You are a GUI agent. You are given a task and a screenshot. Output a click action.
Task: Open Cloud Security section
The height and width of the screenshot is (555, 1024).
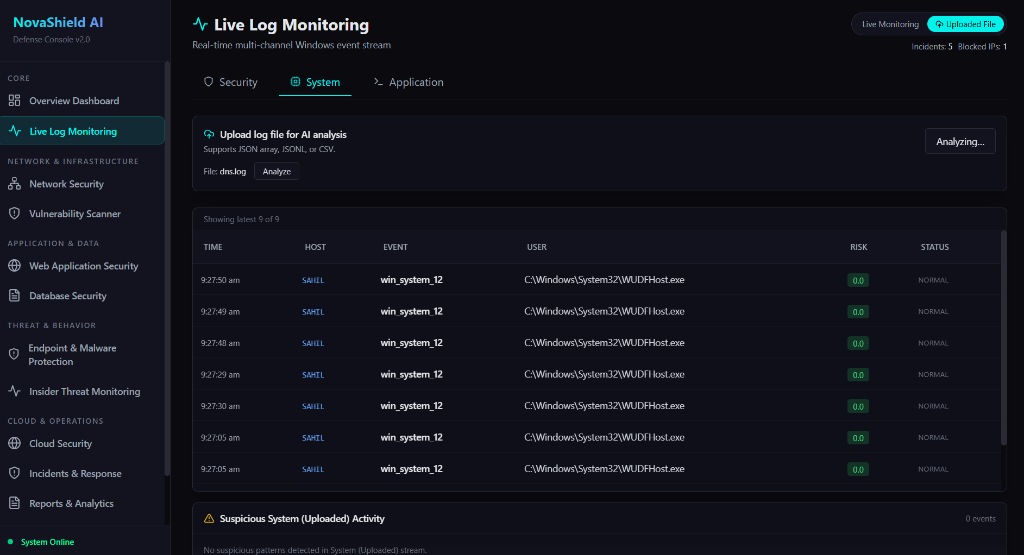(82, 443)
